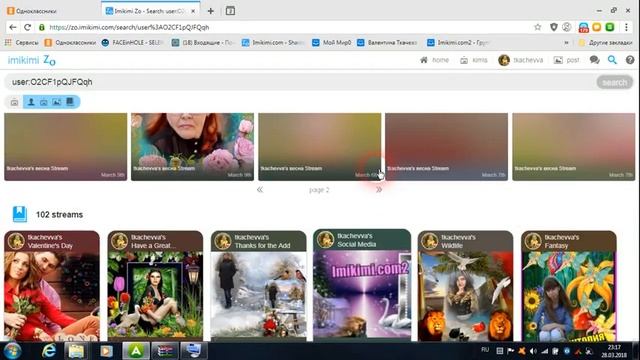Open the FACEinHOLE bookmark

(133, 42)
